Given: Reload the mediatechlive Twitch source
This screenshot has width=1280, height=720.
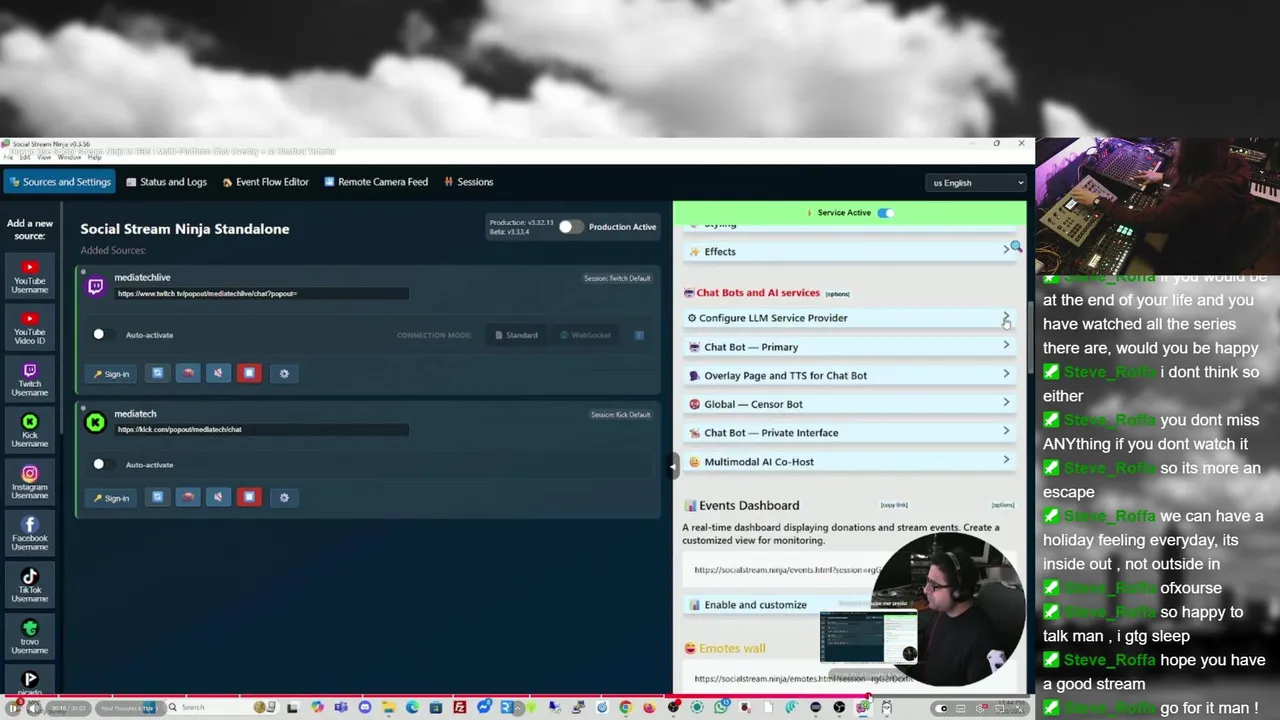Looking at the screenshot, I should point(157,373).
